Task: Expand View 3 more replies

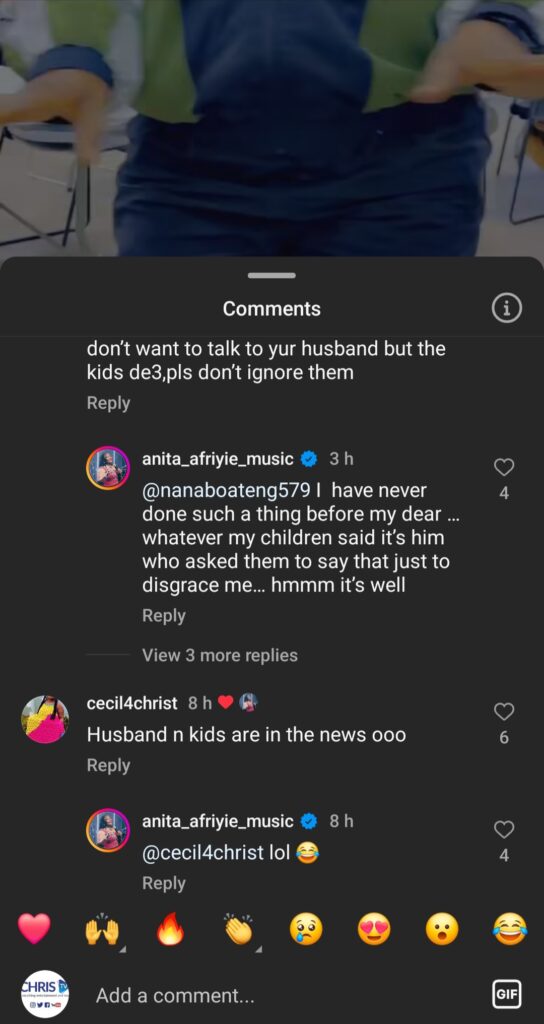Action: click(x=219, y=655)
